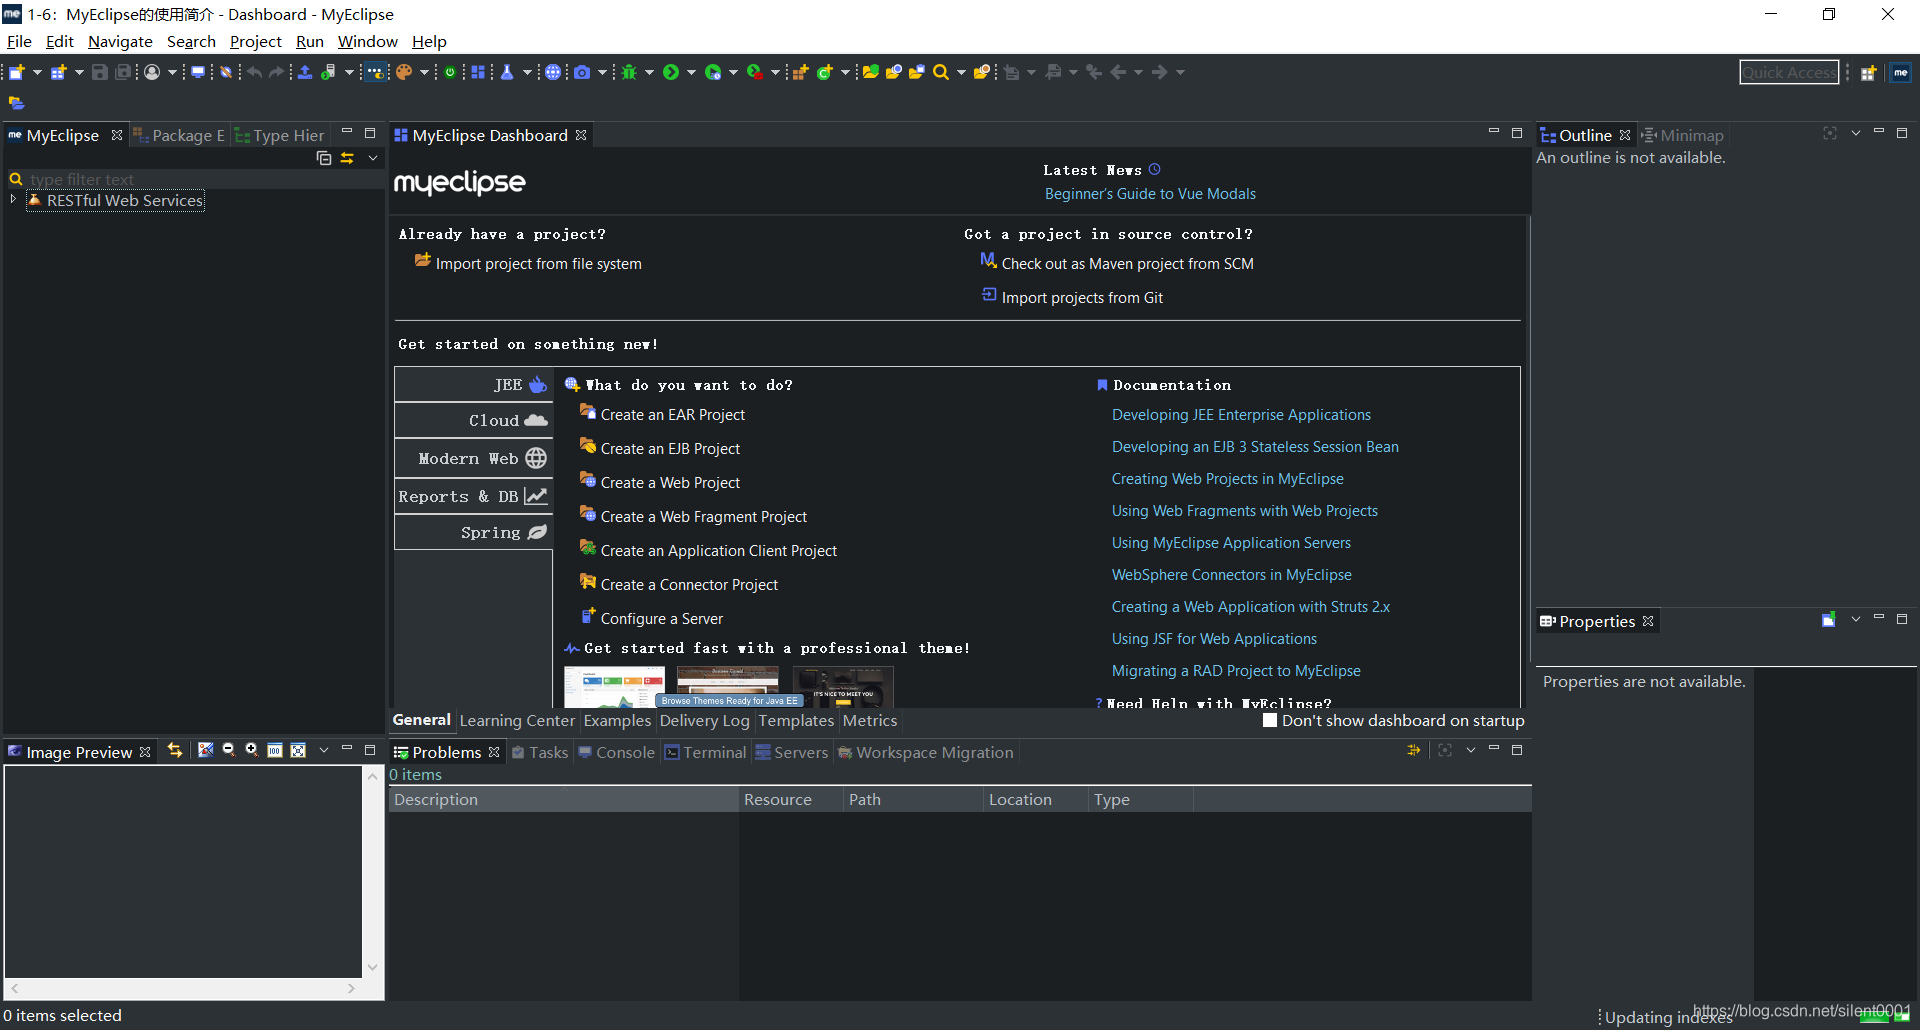Click the Collapse All icon in explorer
This screenshot has width=1920, height=1030.
point(324,158)
